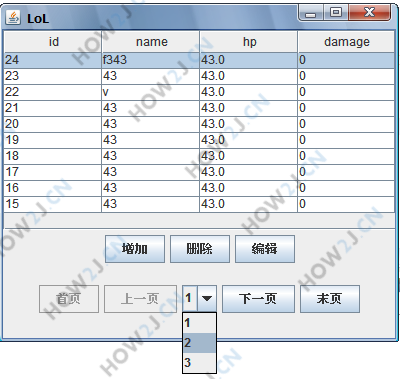Select the row with id 21
Image resolution: width=400 pixels, height=379 pixels.
[199, 108]
